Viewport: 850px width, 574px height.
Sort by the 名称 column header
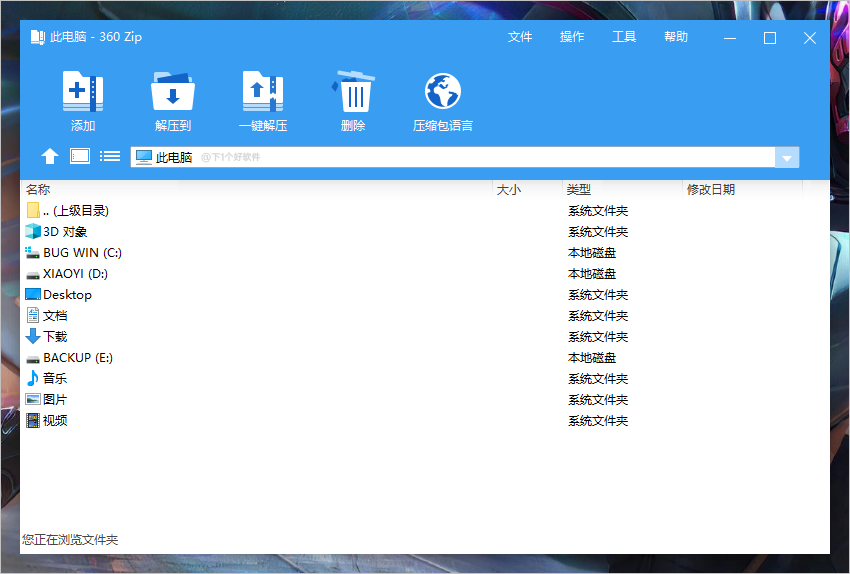tap(38, 189)
